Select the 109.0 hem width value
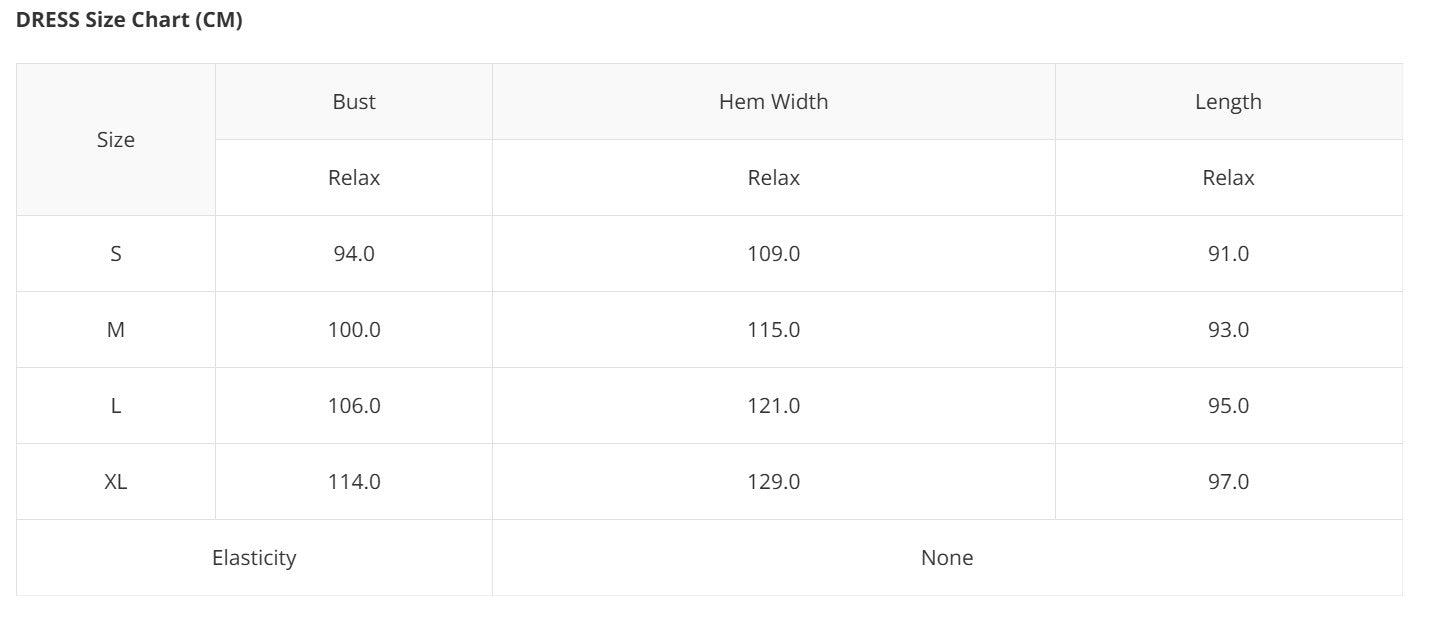1432x622 pixels. pos(773,254)
